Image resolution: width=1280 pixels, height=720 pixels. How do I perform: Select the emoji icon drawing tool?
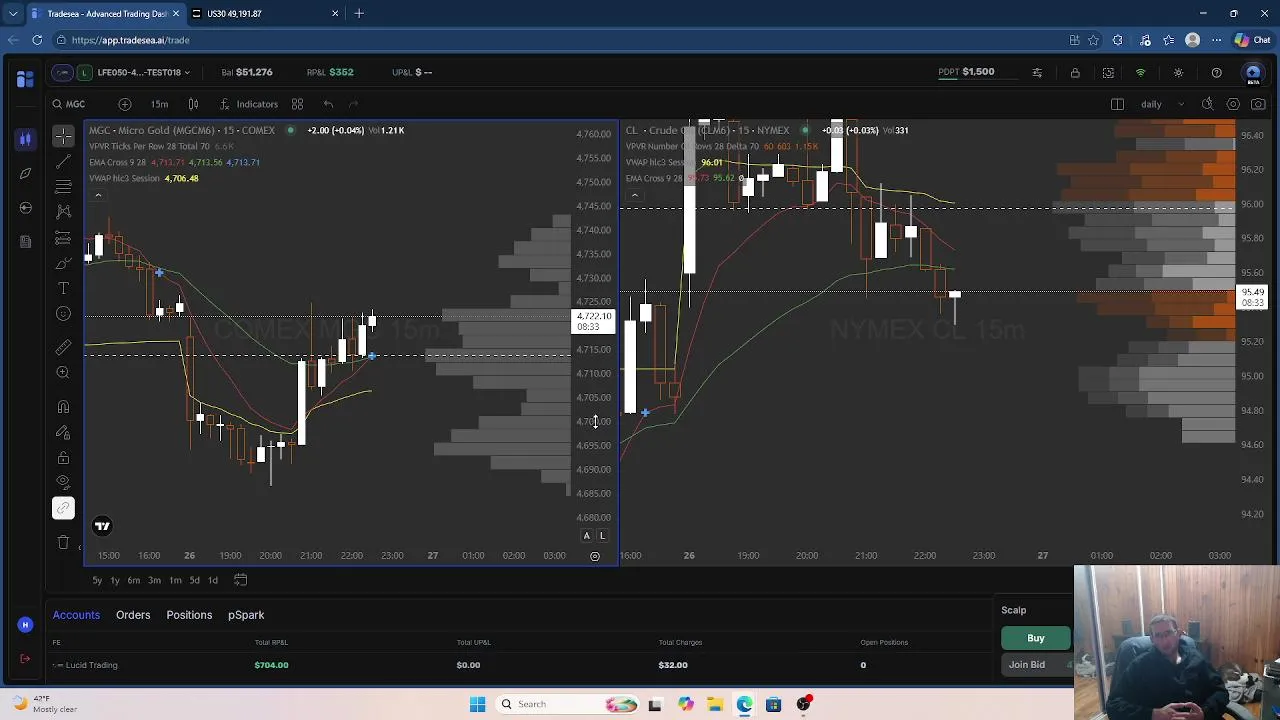click(63, 314)
